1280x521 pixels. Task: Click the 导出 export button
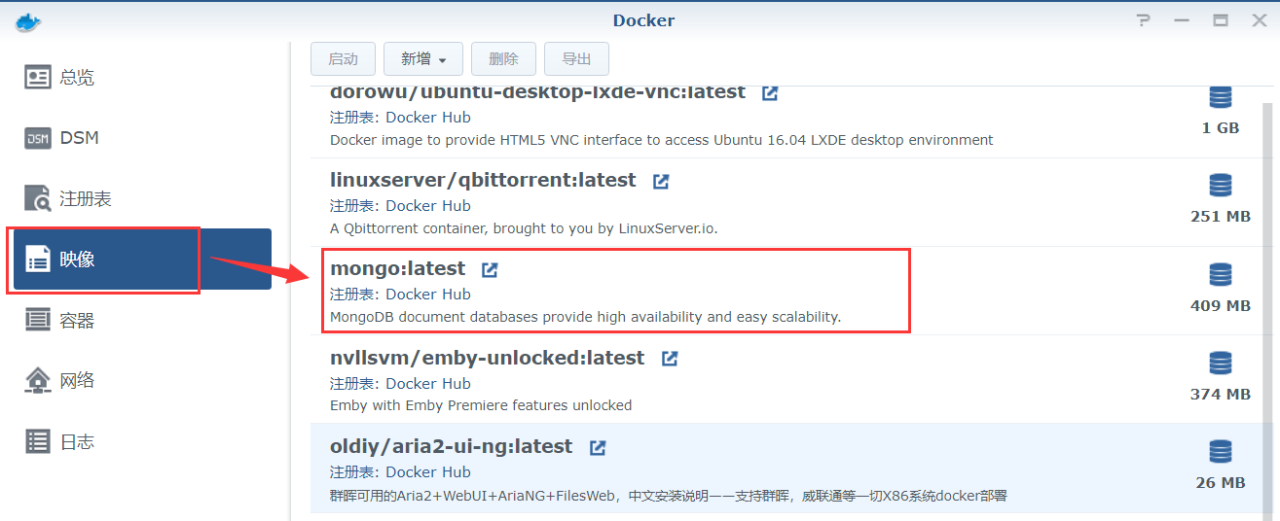pos(577,59)
